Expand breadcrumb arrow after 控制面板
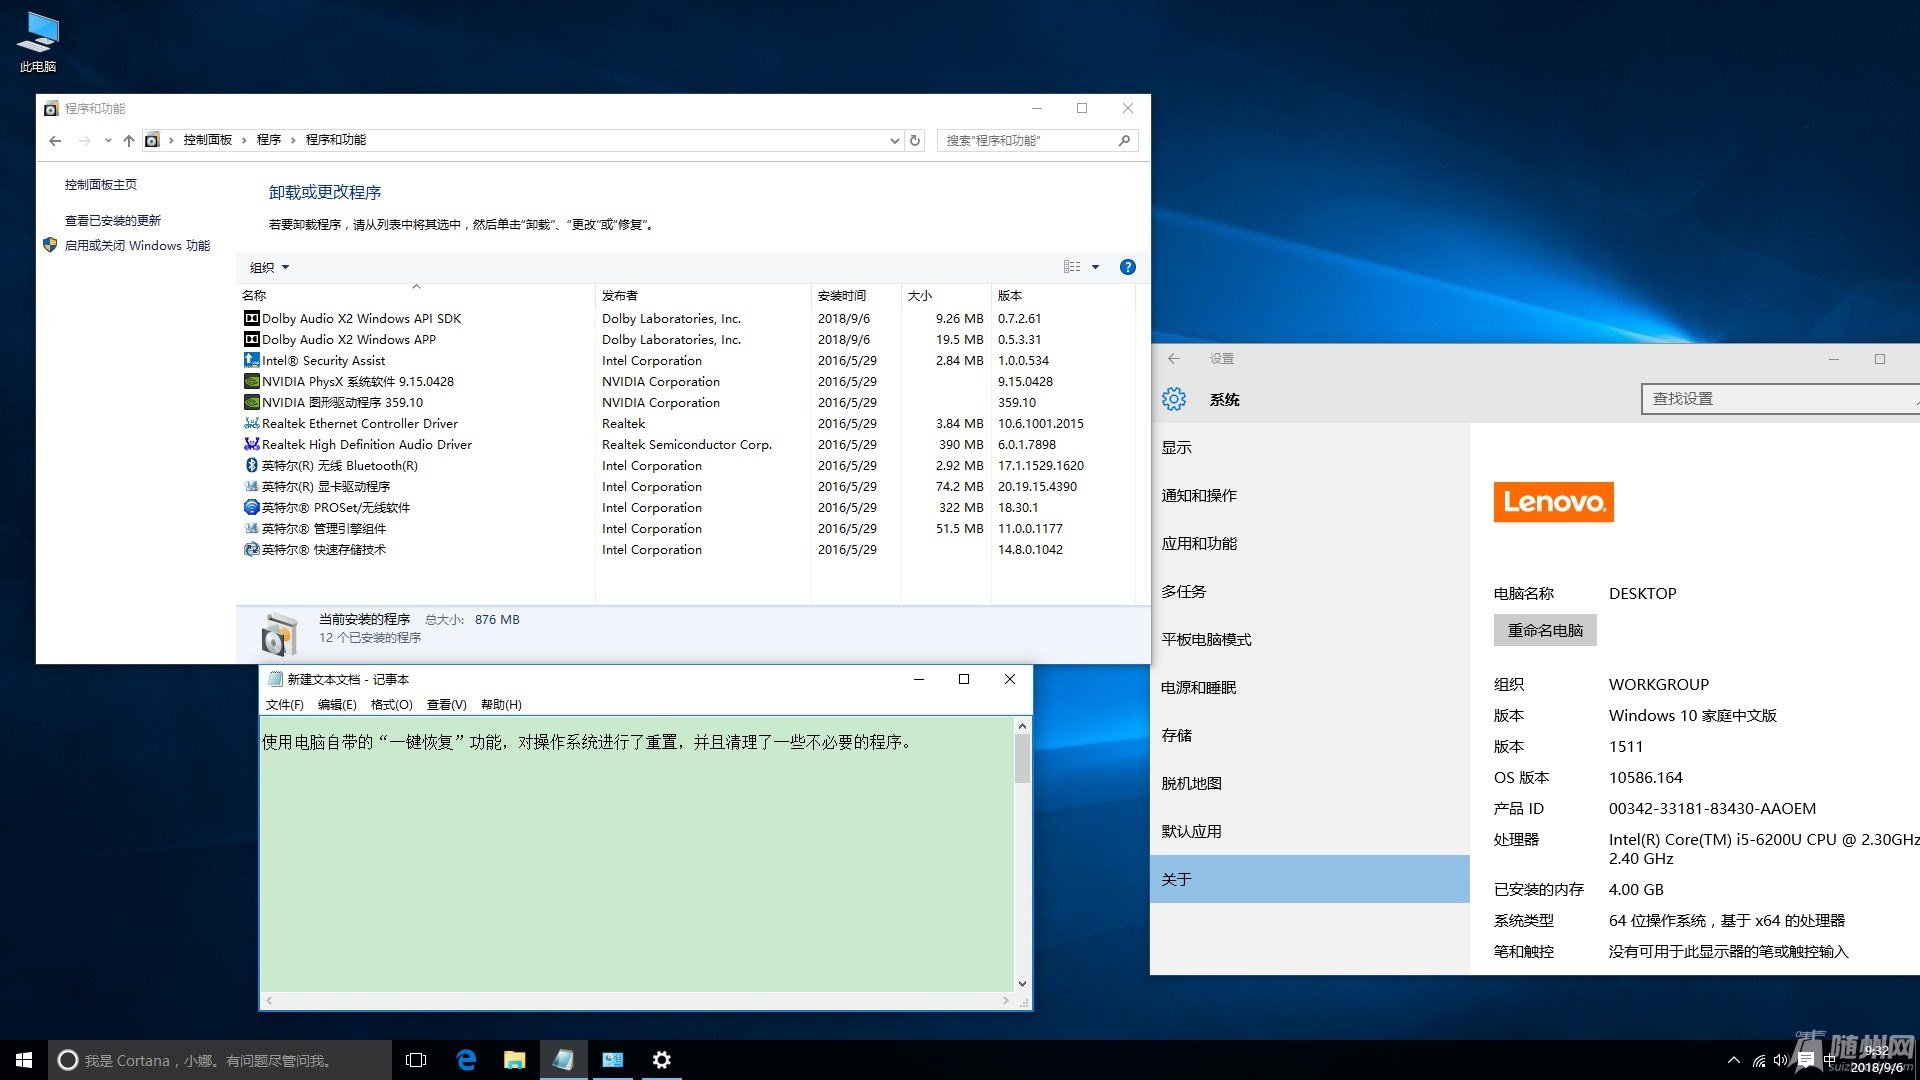This screenshot has width=1920, height=1080. coord(244,140)
